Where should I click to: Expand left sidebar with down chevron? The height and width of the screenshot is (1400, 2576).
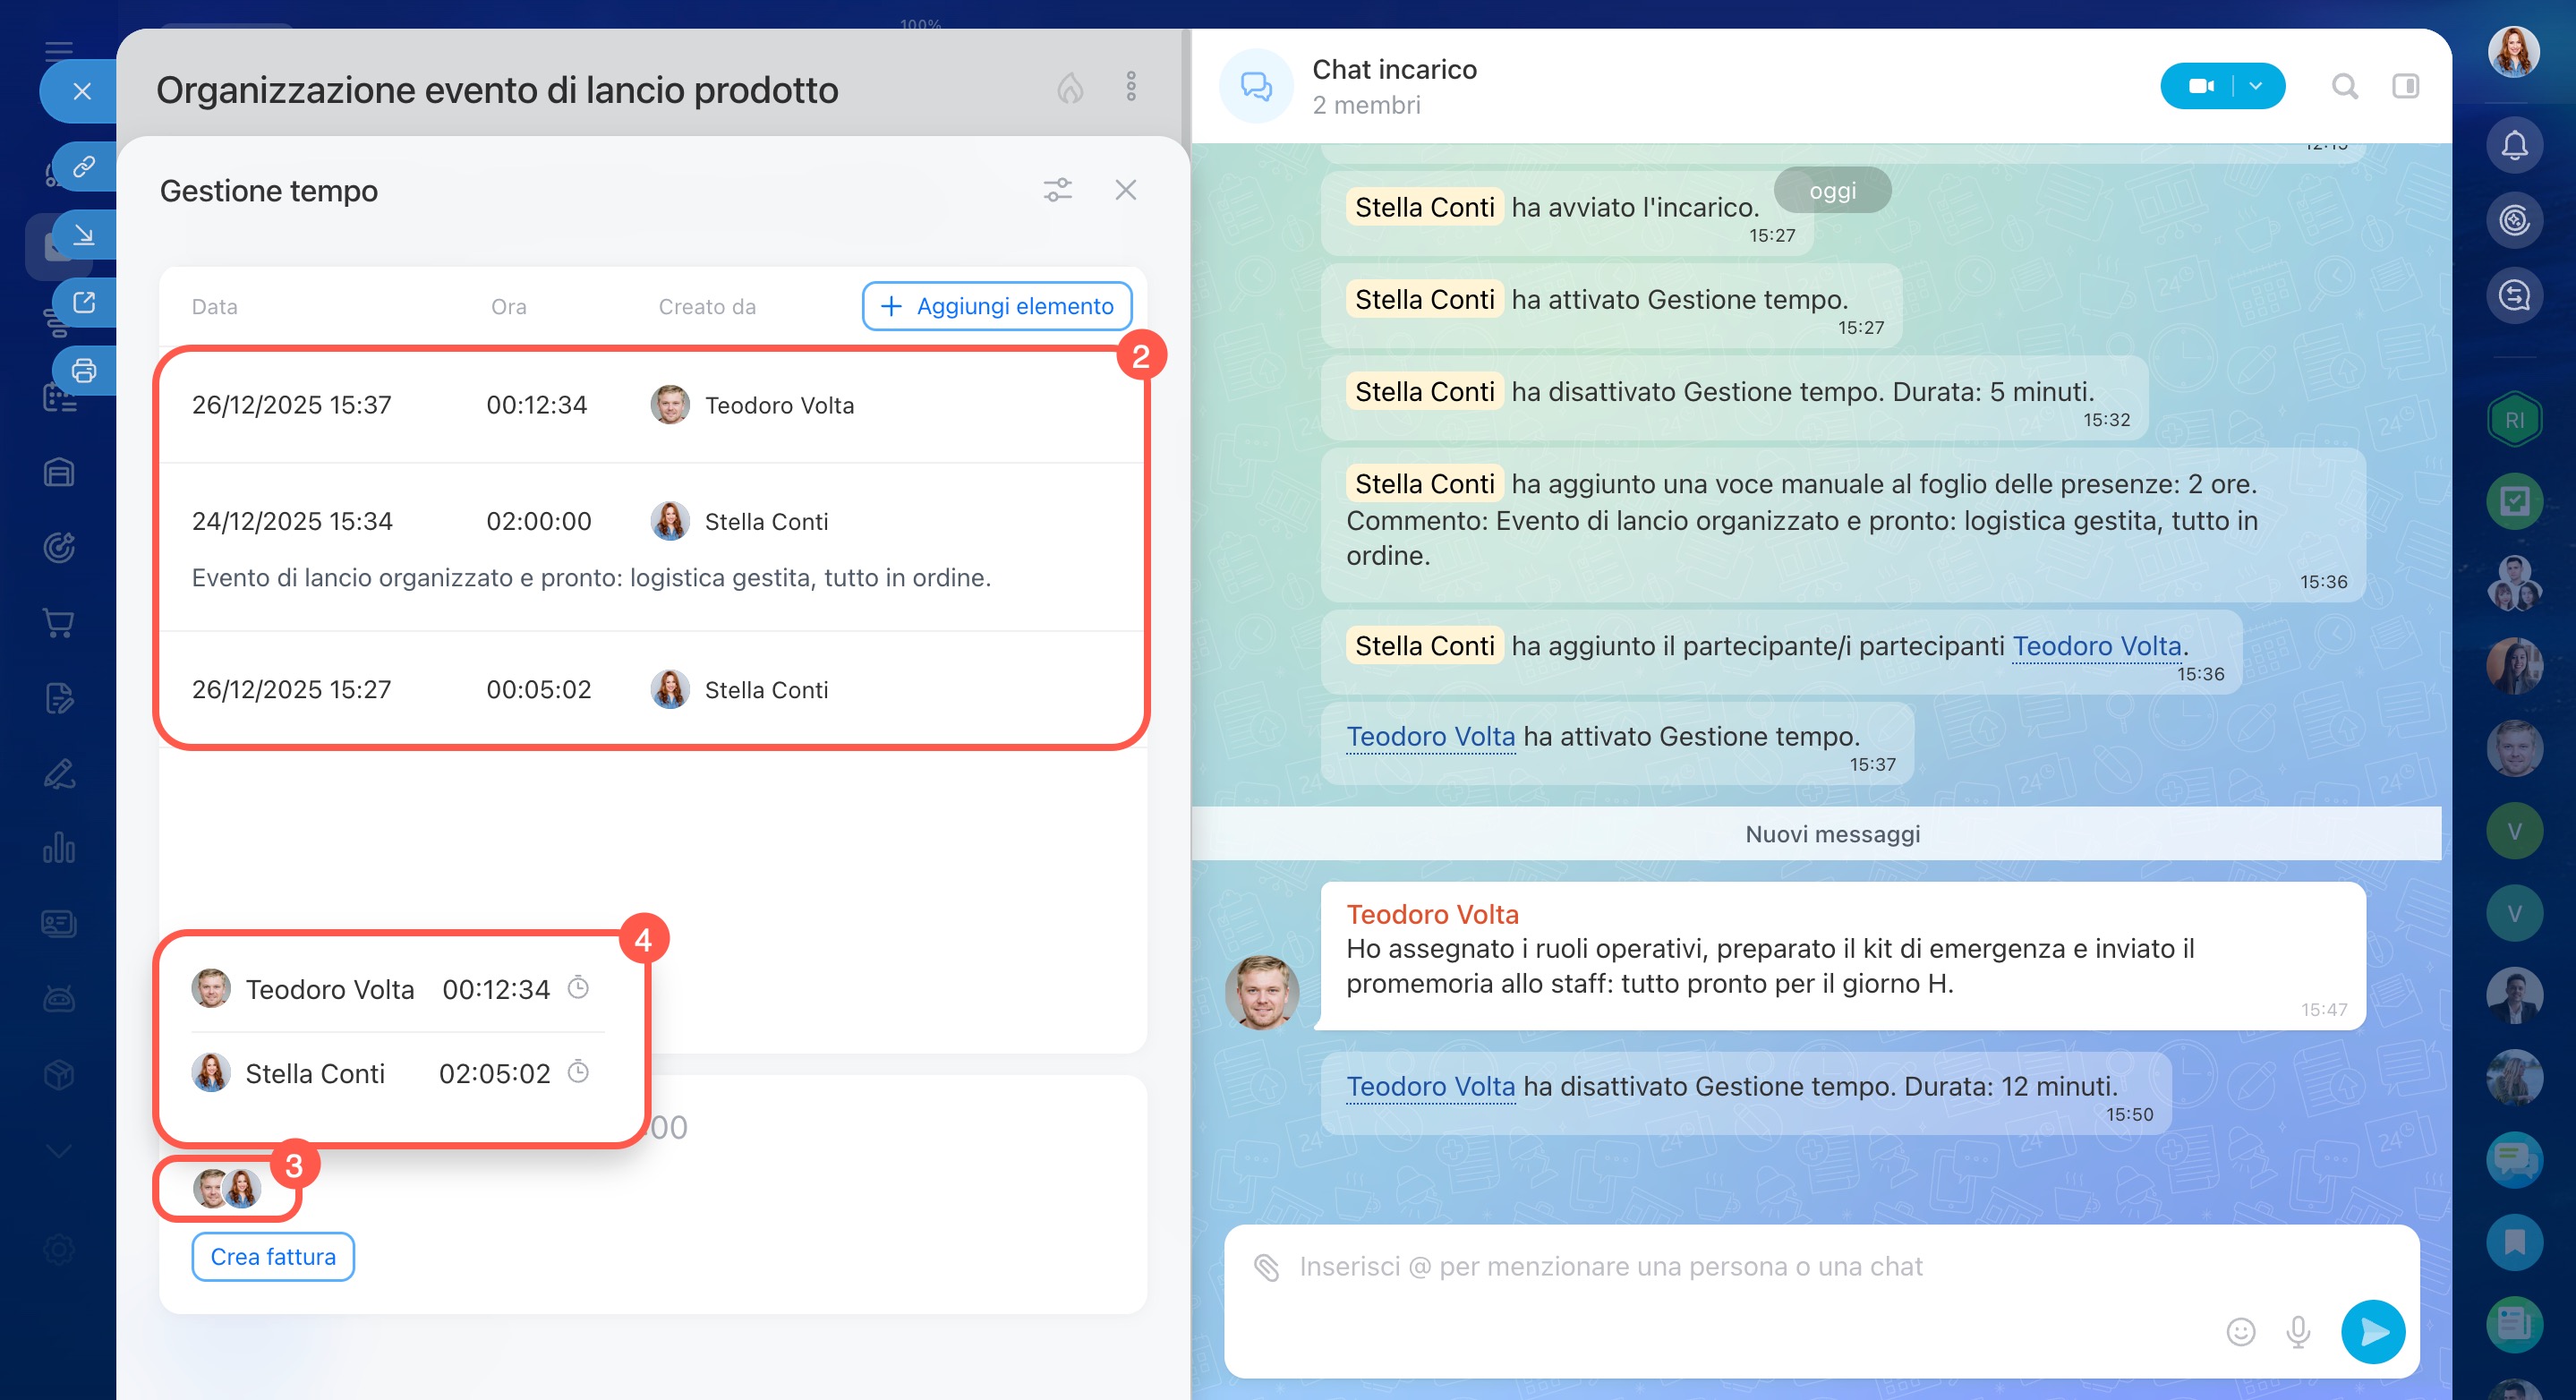(x=59, y=1151)
